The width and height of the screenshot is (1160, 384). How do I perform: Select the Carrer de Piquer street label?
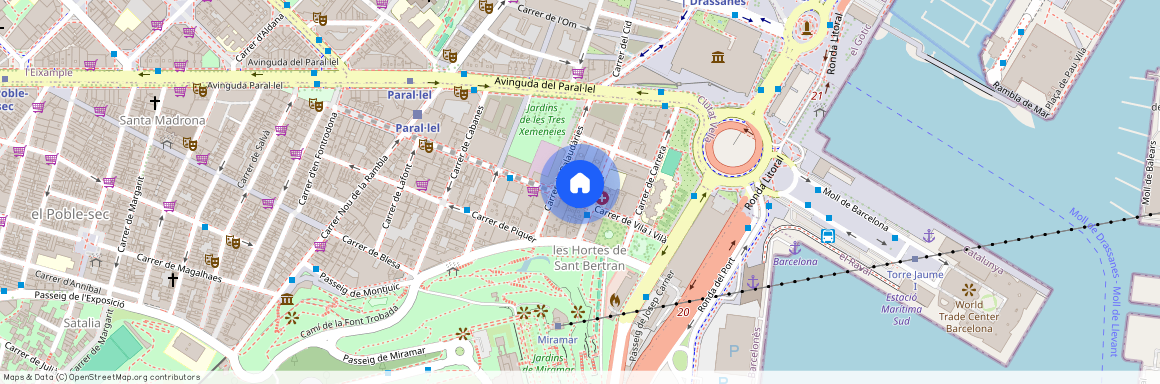coord(503,226)
